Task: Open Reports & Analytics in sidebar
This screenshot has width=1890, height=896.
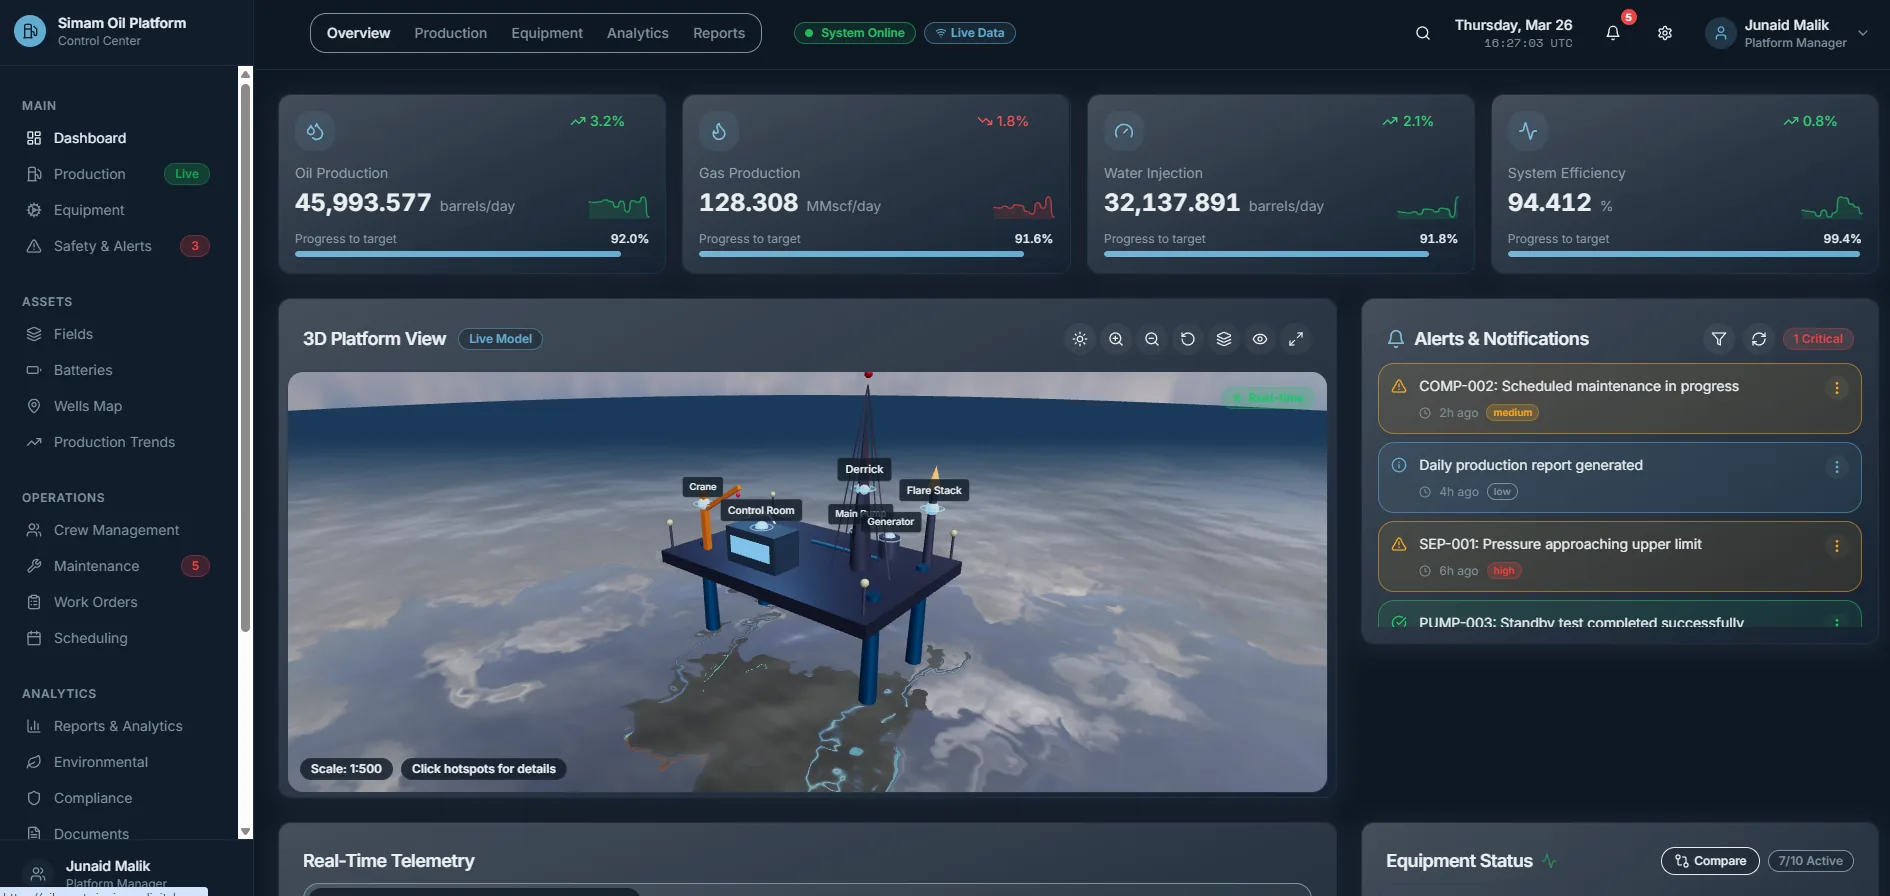Action: (x=120, y=726)
